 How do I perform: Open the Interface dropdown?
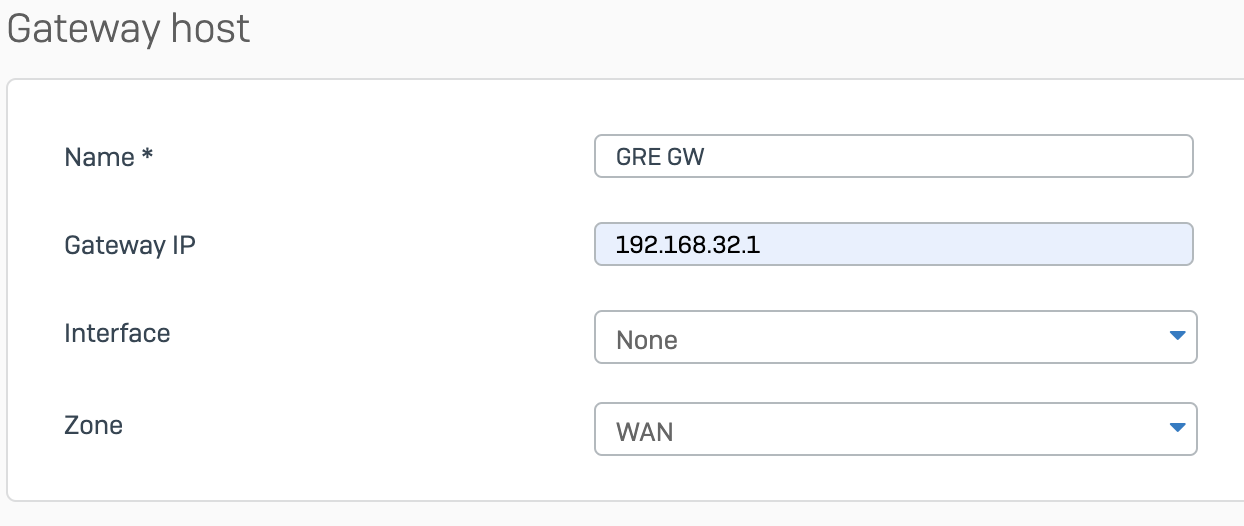[895, 338]
